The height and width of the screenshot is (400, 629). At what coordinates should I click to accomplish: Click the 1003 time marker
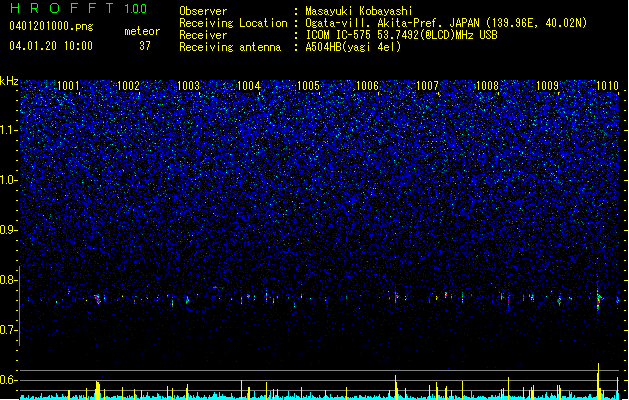point(188,86)
